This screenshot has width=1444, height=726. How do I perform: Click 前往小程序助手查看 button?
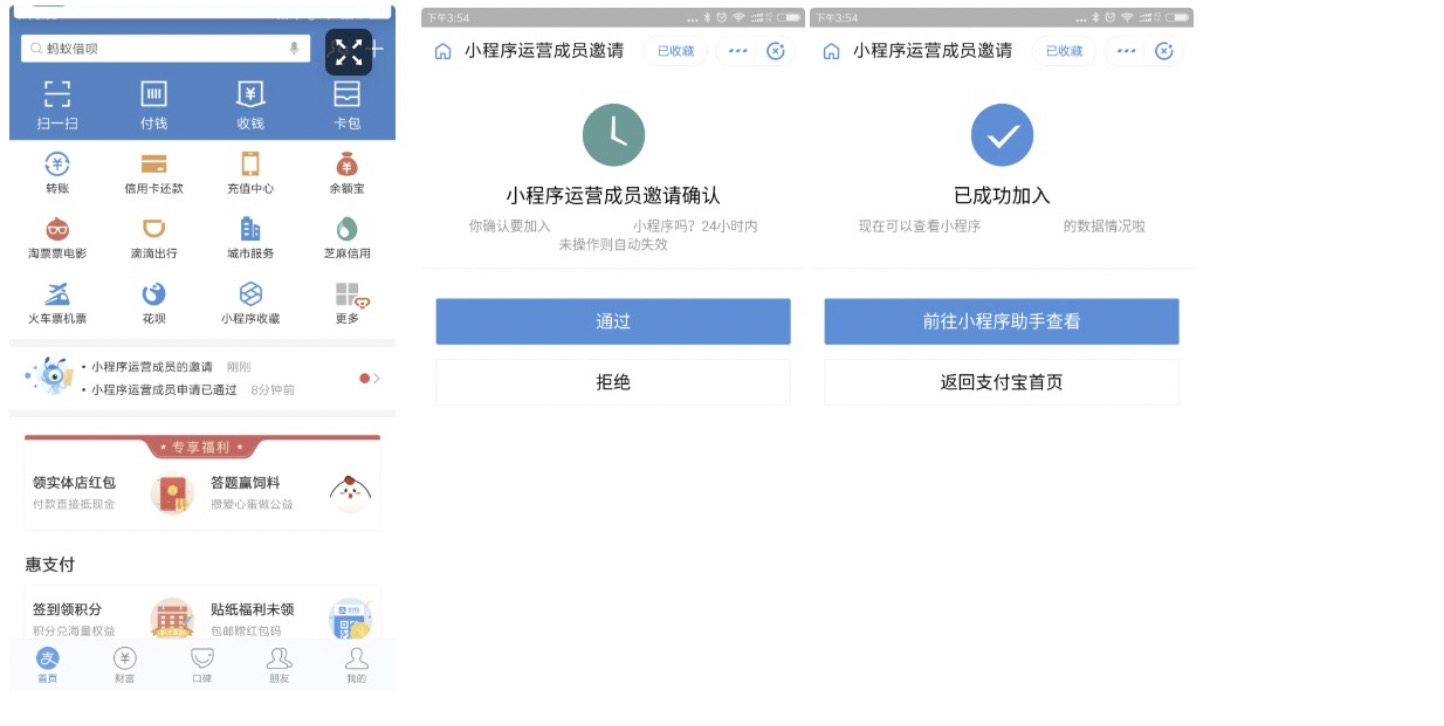point(1001,322)
